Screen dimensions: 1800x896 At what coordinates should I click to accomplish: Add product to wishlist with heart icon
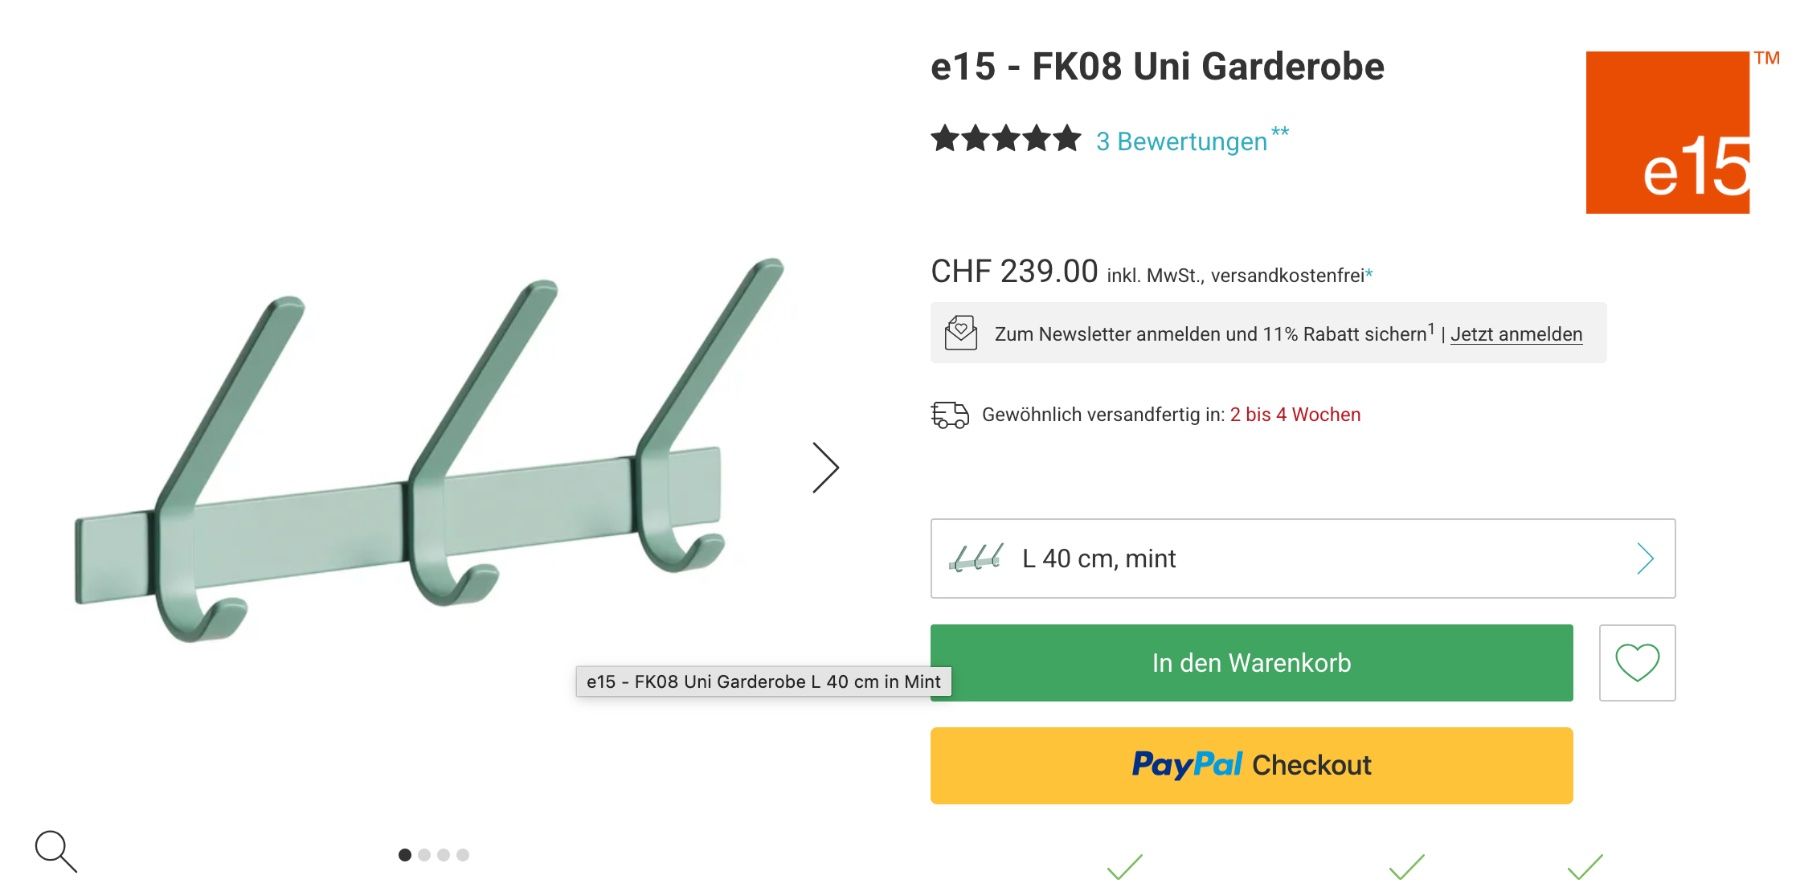pos(1637,663)
